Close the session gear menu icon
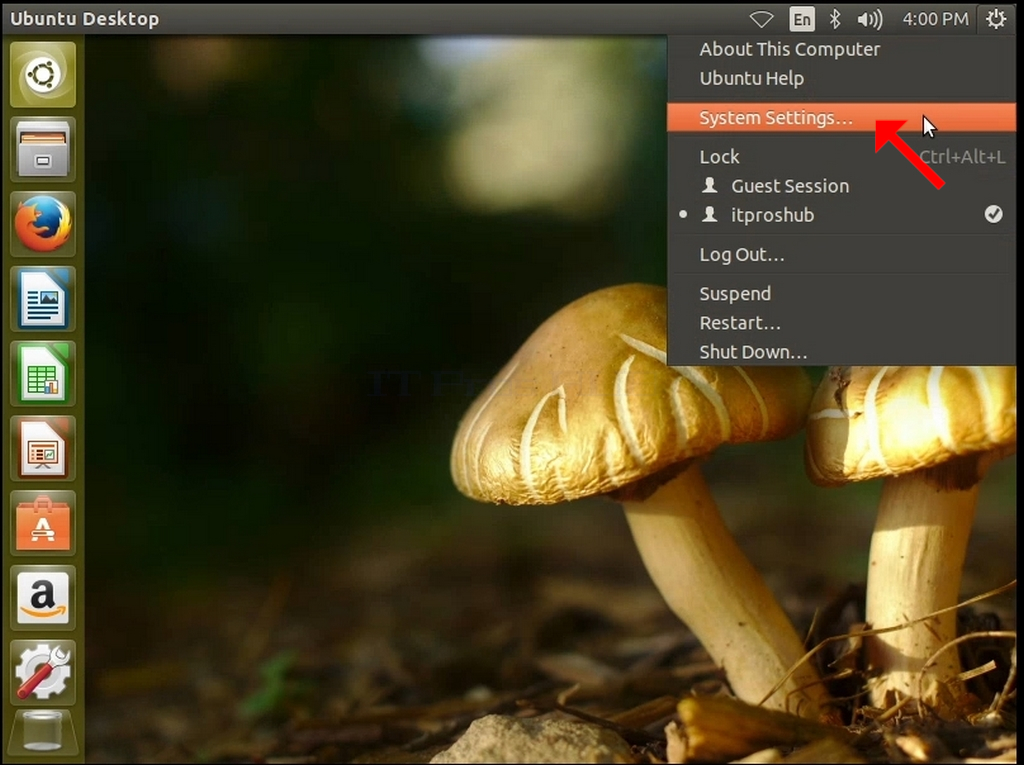The height and width of the screenshot is (765, 1024). pos(995,19)
